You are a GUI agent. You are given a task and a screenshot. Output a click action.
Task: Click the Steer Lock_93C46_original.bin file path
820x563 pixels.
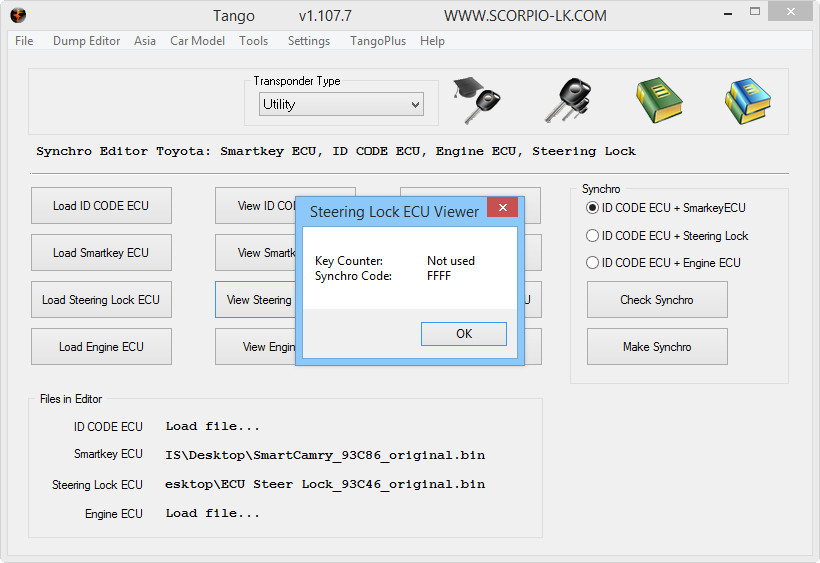coord(325,484)
